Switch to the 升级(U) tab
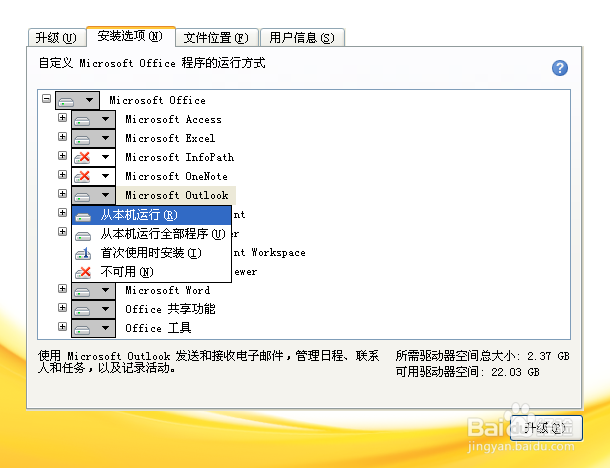 pyautogui.click(x=57, y=38)
